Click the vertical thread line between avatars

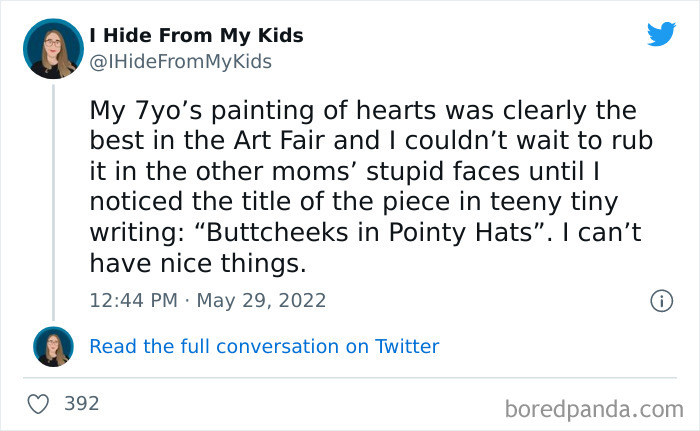[x=53, y=200]
